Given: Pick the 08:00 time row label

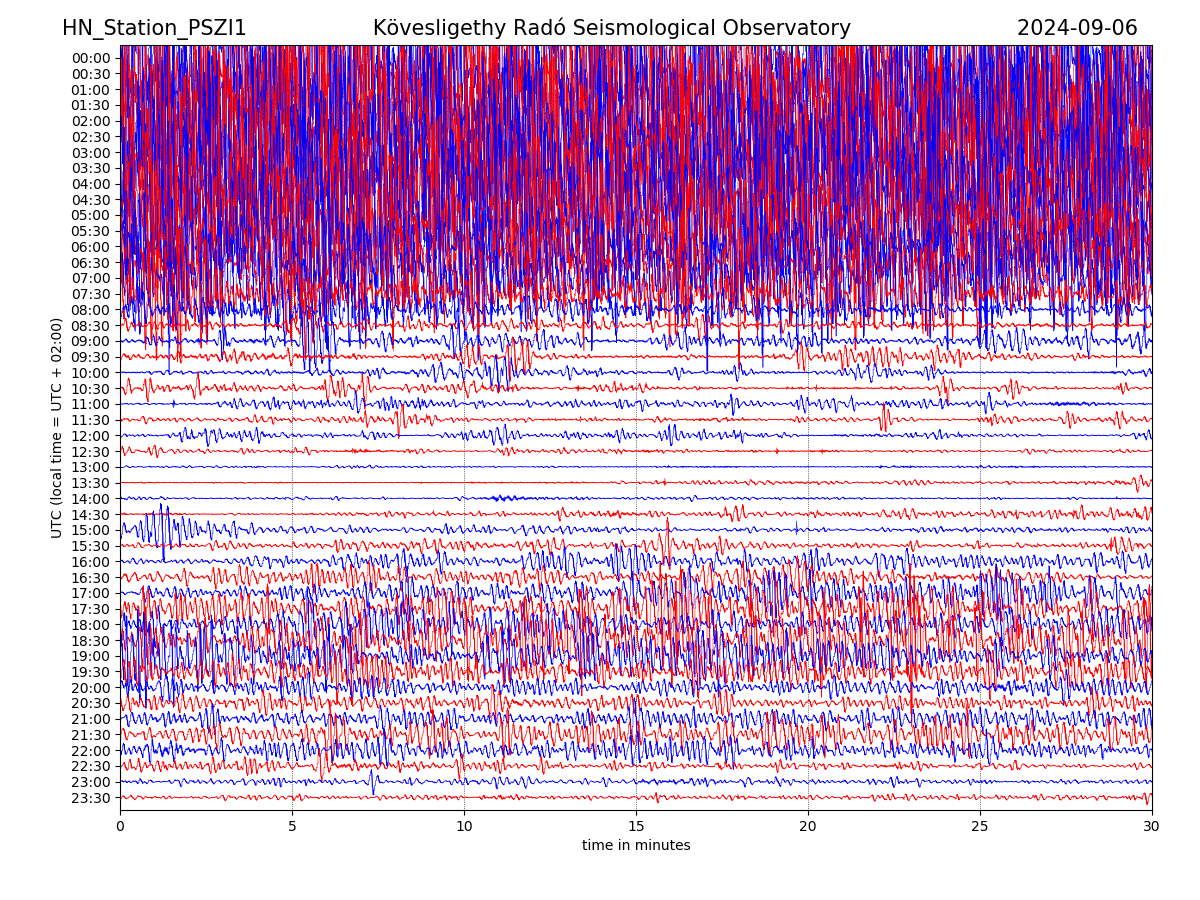Looking at the screenshot, I should (x=91, y=310).
